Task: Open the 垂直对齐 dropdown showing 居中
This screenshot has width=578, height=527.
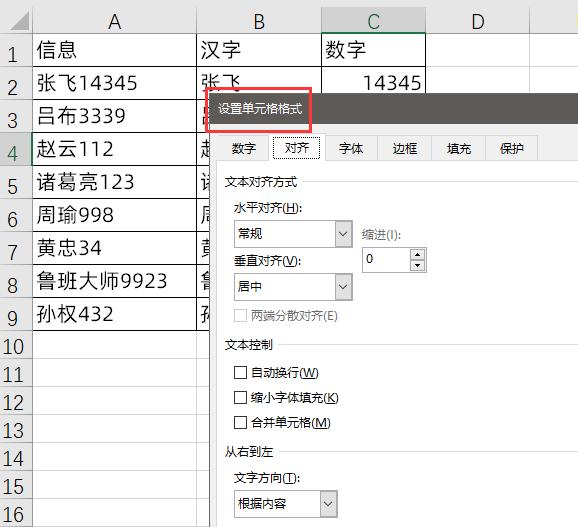Action: tap(293, 287)
